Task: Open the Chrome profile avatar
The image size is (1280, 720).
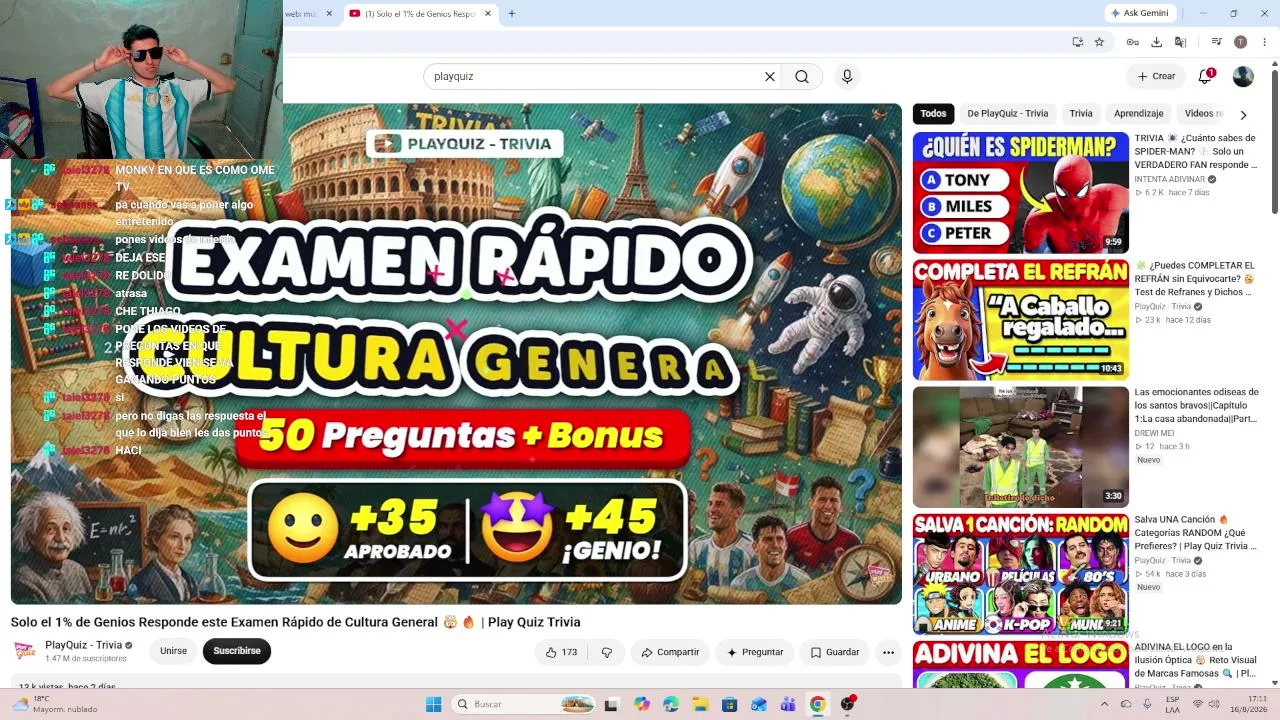Action: tap(1240, 42)
